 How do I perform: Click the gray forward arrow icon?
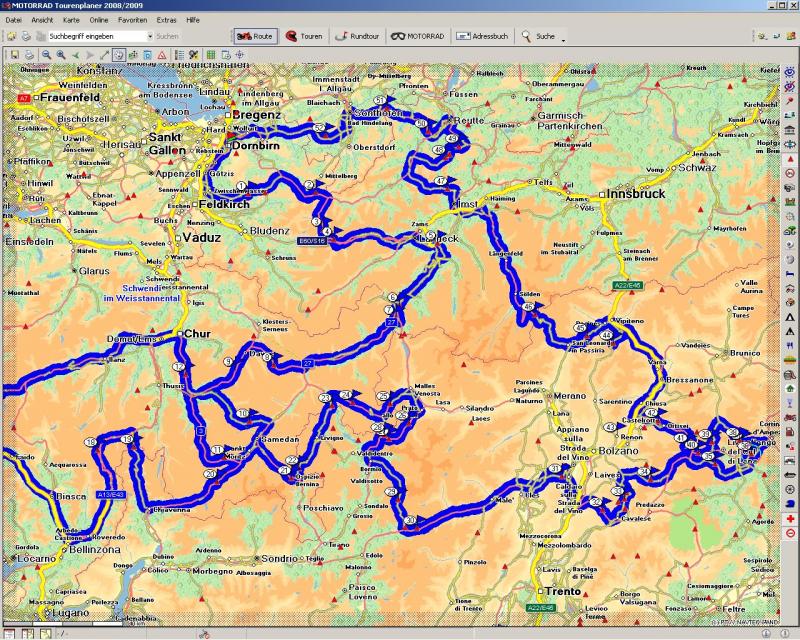click(90, 55)
